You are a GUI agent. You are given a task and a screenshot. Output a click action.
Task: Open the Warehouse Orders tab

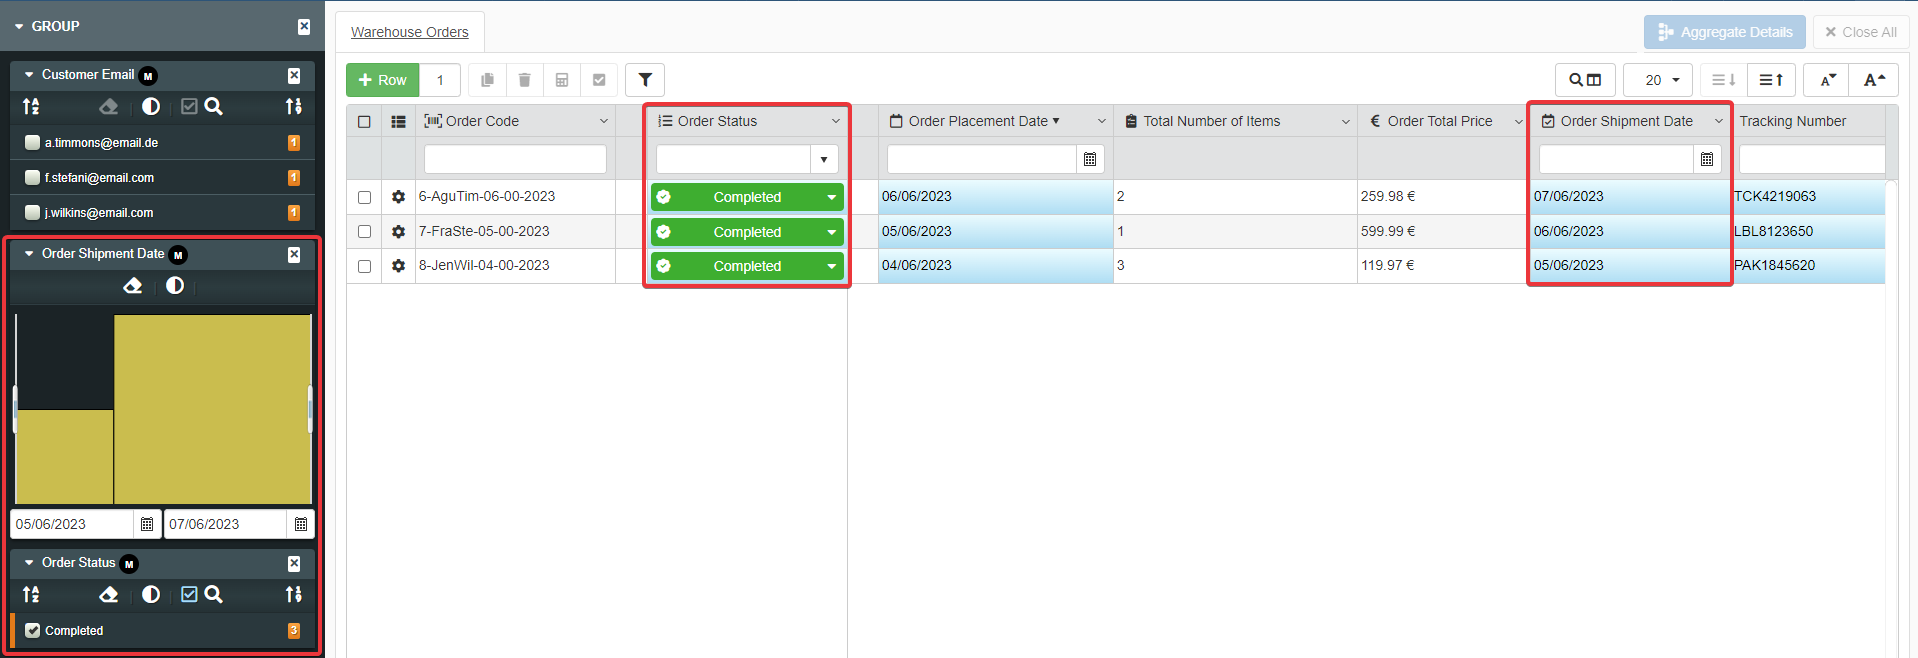(x=409, y=32)
